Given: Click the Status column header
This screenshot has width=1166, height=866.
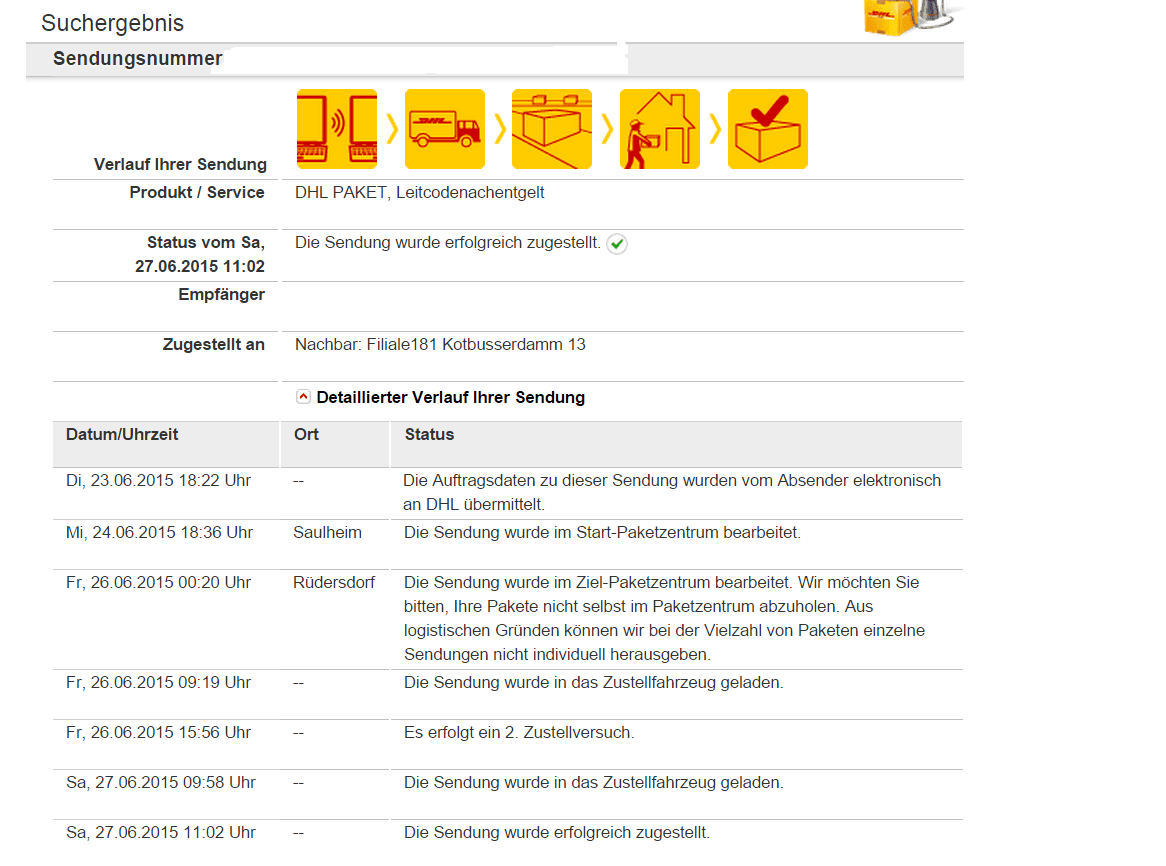Looking at the screenshot, I should click(429, 434).
